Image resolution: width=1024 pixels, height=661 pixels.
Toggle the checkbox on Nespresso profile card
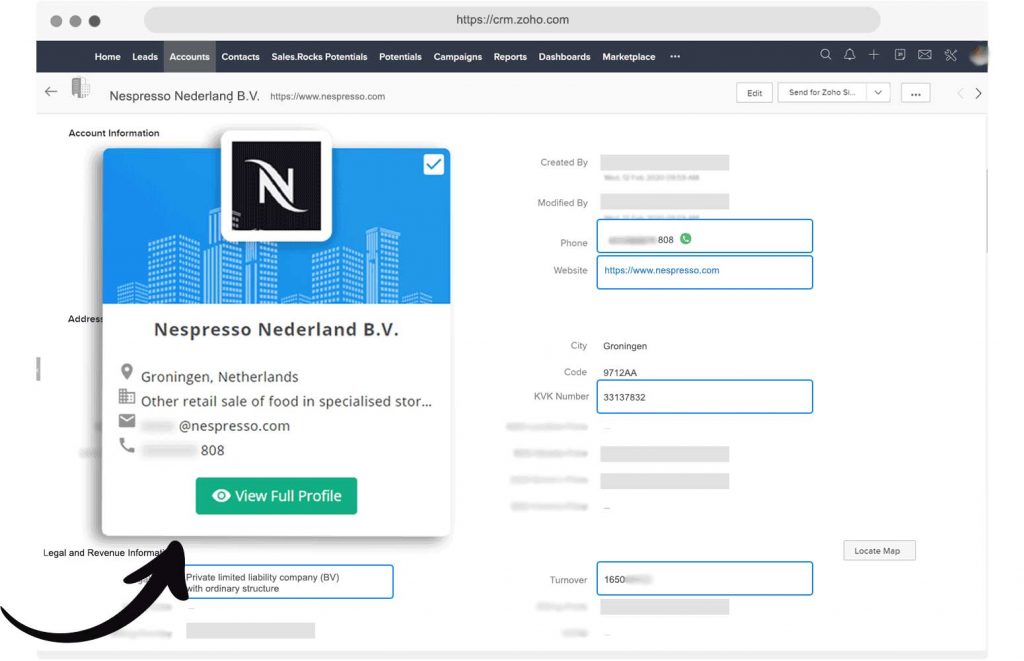point(434,165)
